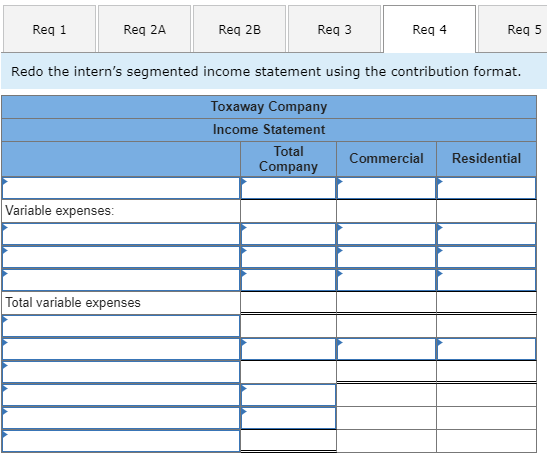Click the Variable expenses: row label
The width and height of the screenshot is (547, 460).
(60, 211)
